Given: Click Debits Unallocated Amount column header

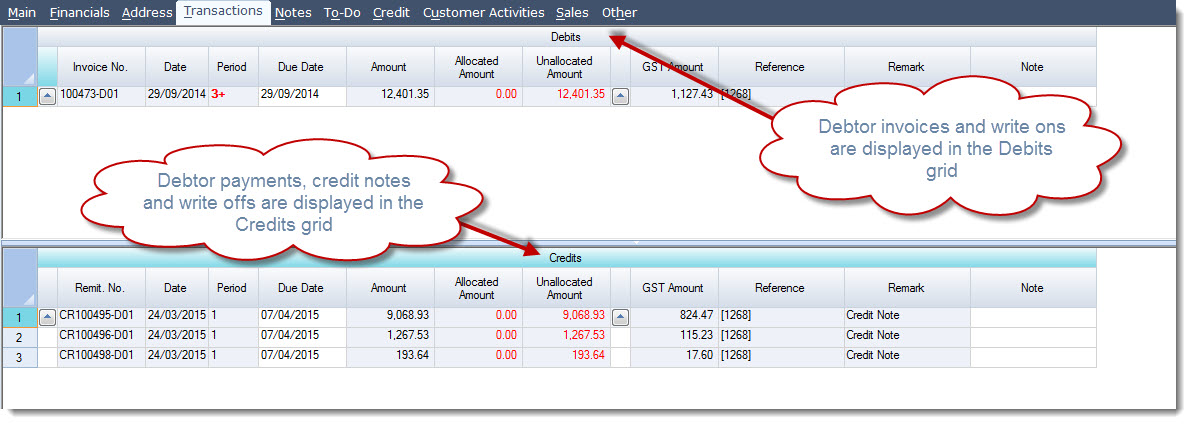Looking at the screenshot, I should click(566, 67).
